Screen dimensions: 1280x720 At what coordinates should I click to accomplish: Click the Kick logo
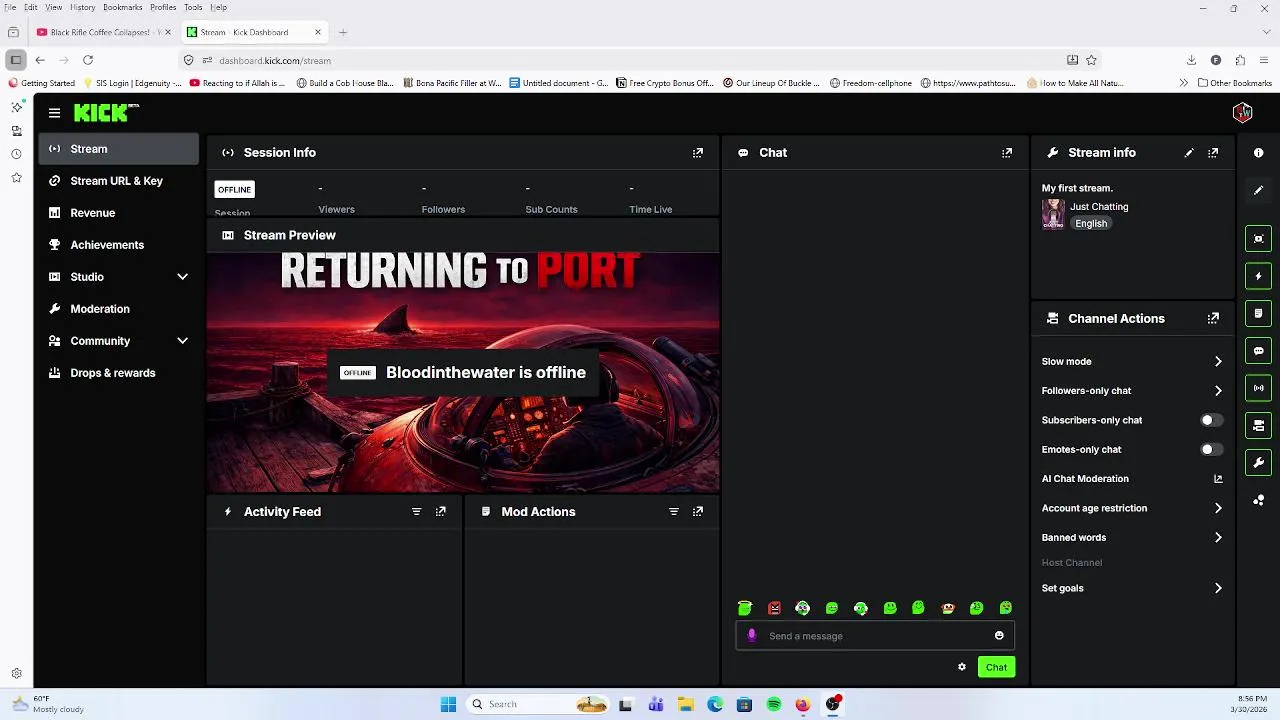pyautogui.click(x=104, y=113)
